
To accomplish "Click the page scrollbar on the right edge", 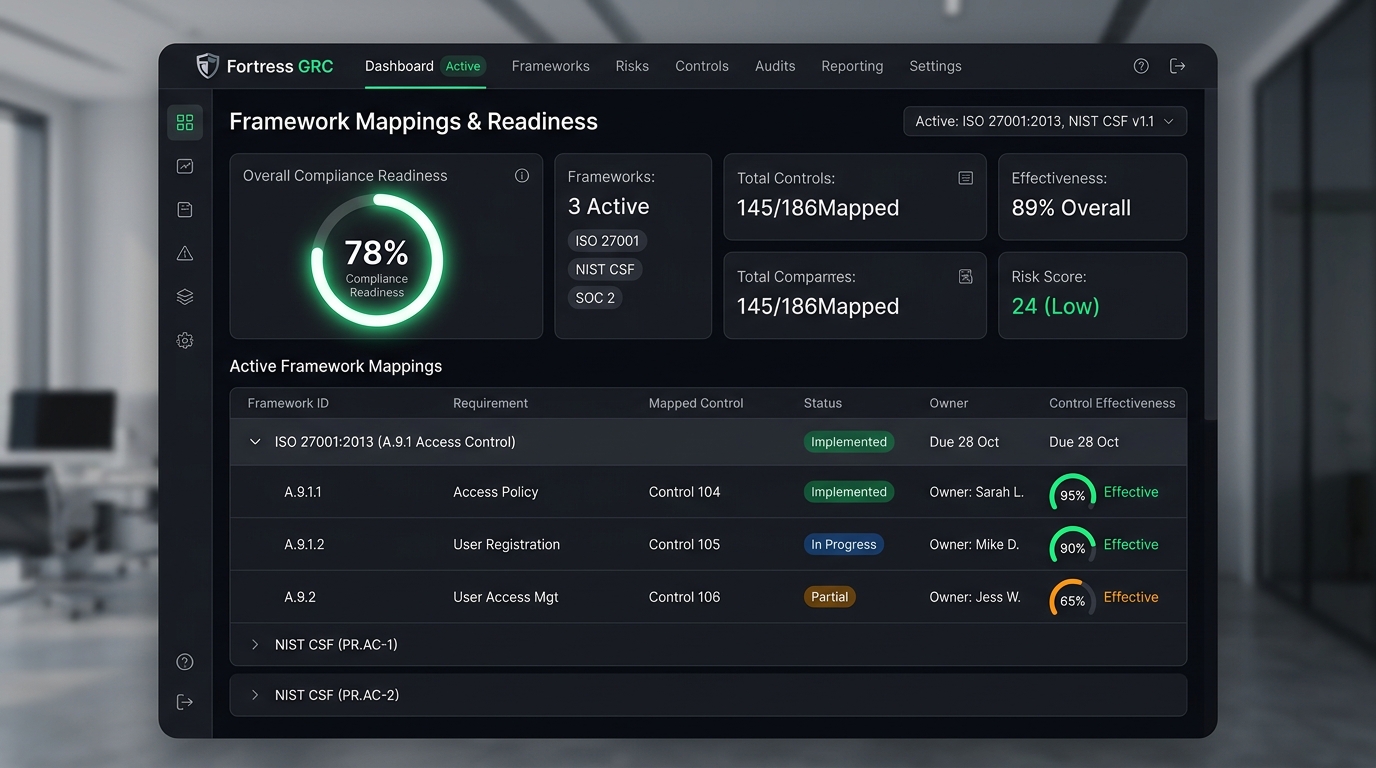I will (x=1211, y=255).
